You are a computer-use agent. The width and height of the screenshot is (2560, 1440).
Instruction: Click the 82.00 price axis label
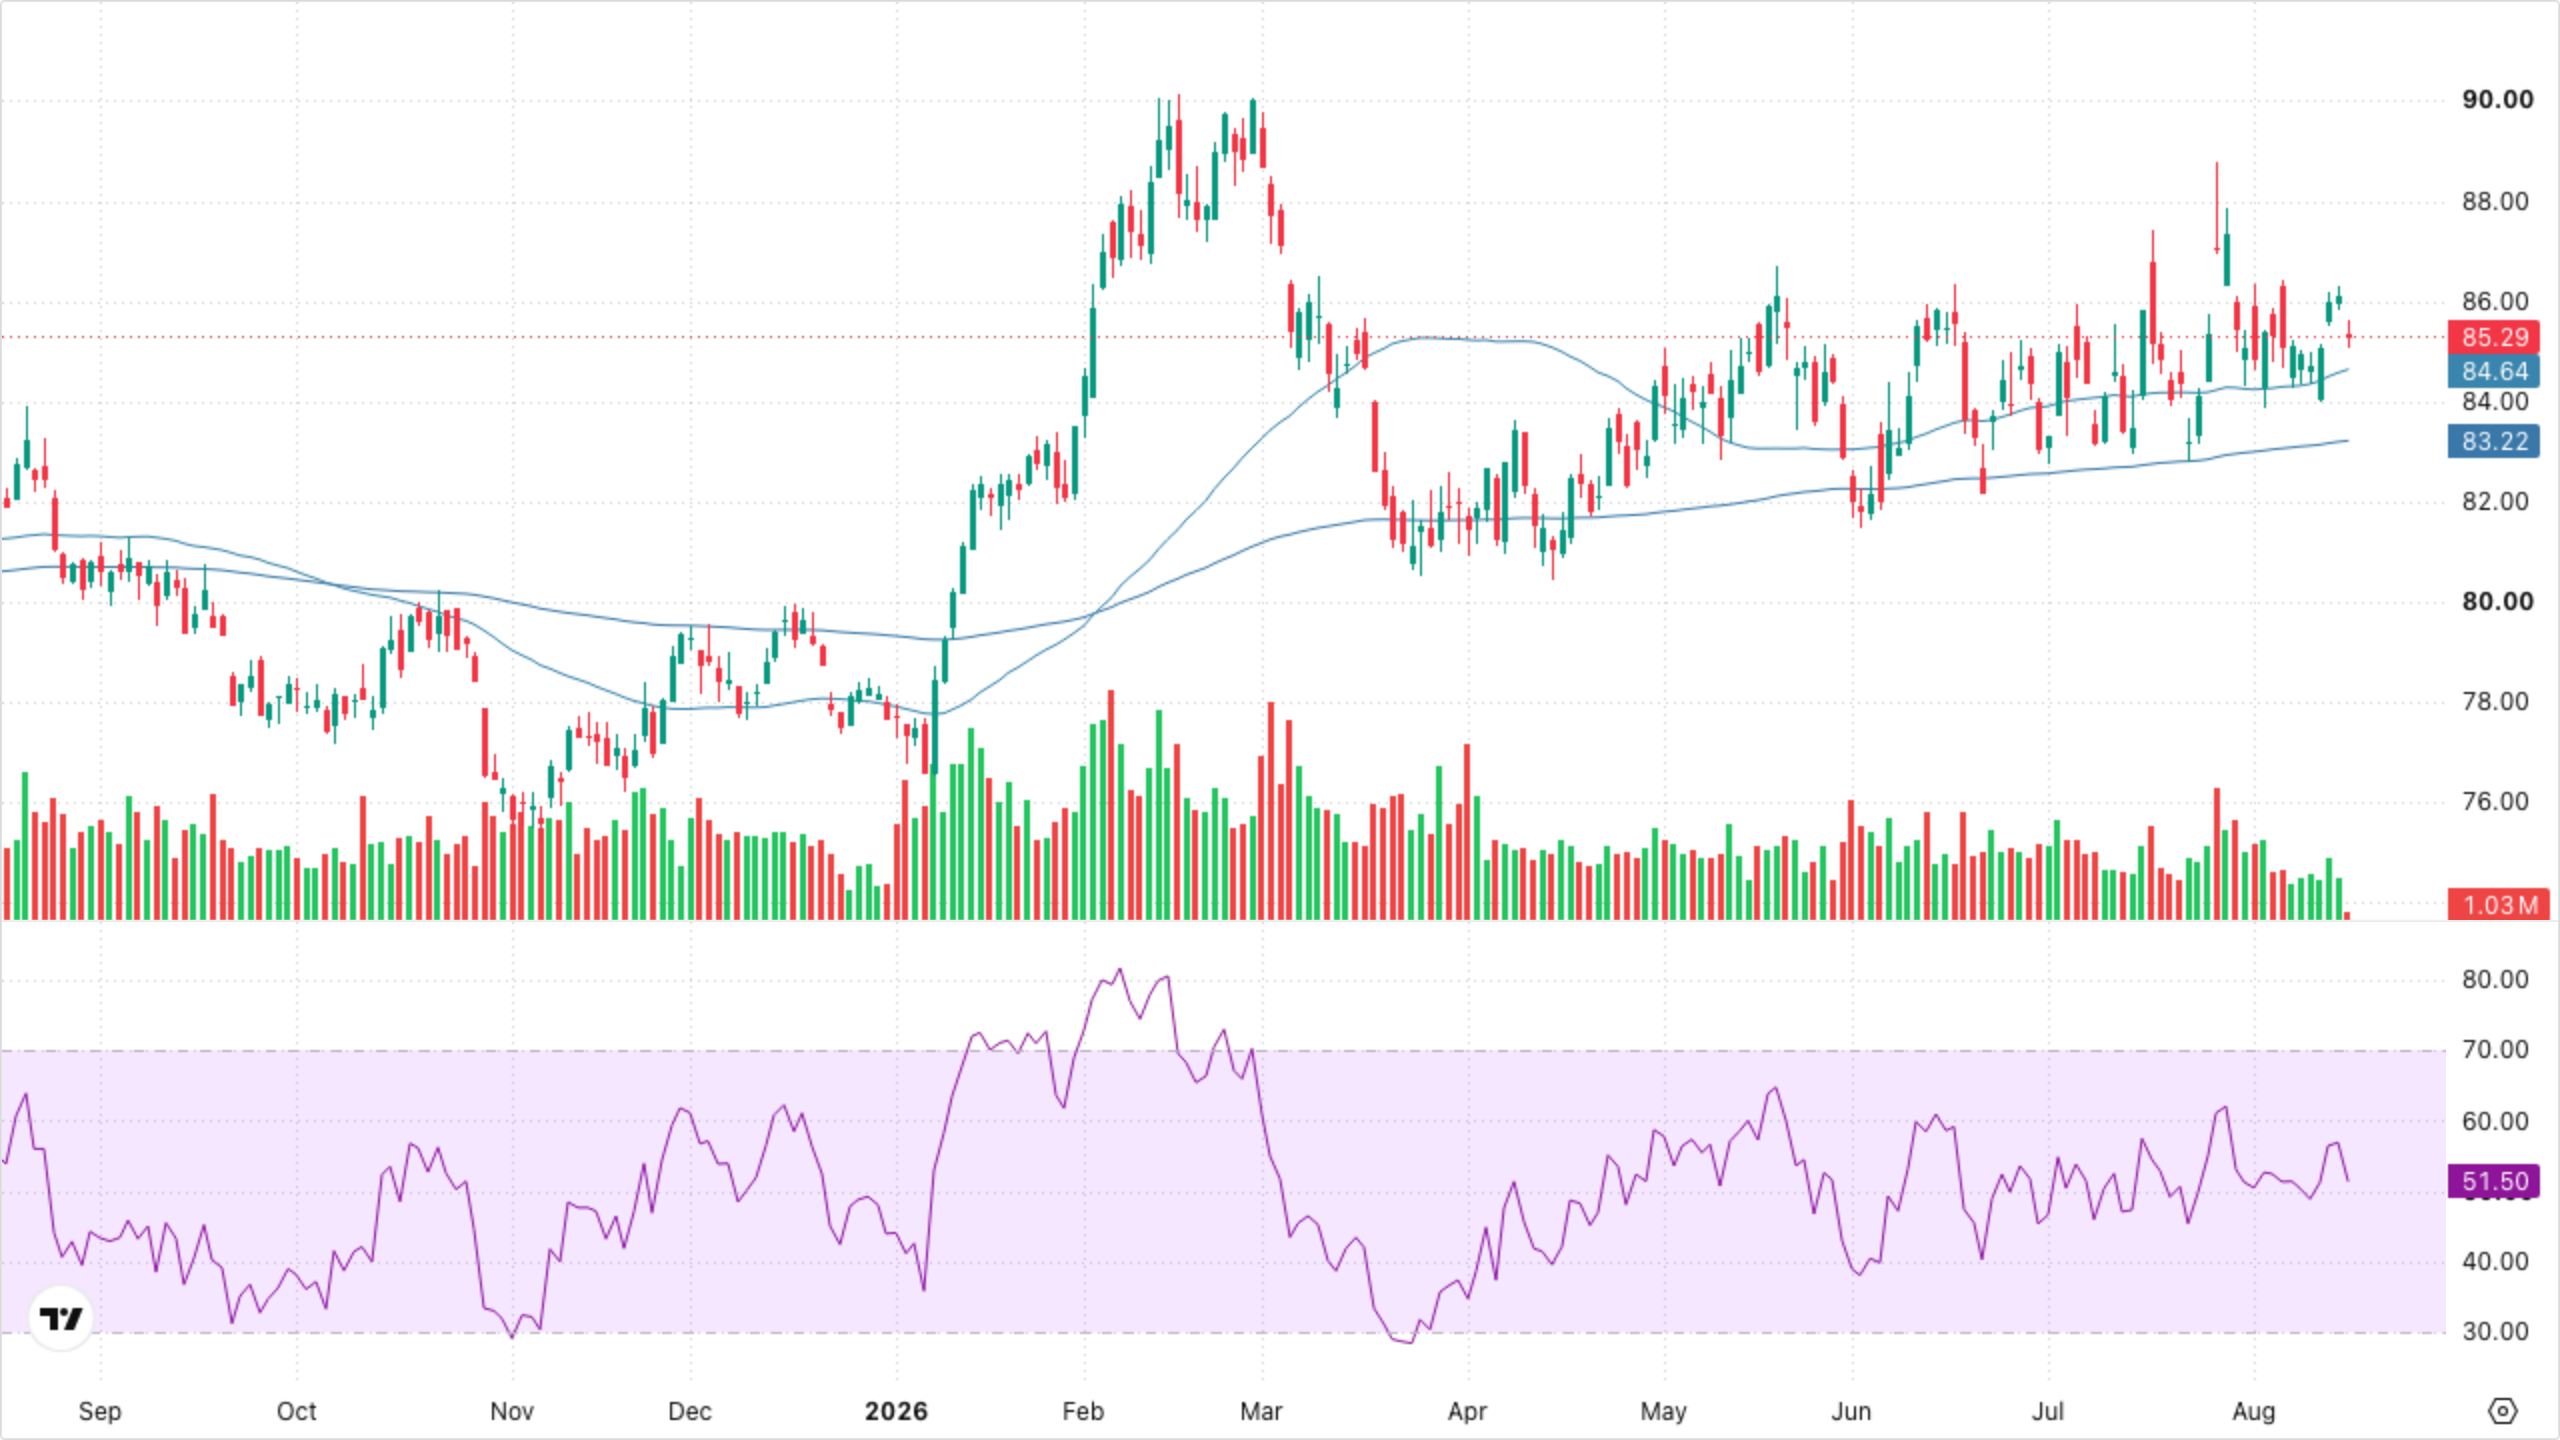(x=2495, y=502)
